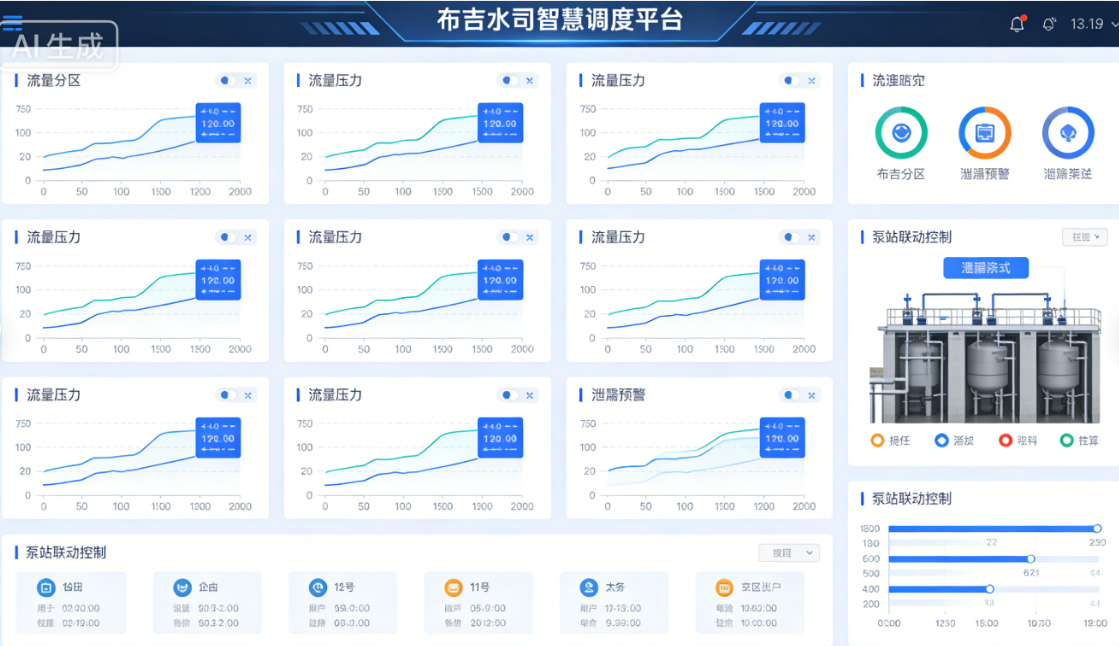This screenshot has height=646, width=1119.
Task: Open the dropdown in the pump station image panel
Action: coord(1084,237)
